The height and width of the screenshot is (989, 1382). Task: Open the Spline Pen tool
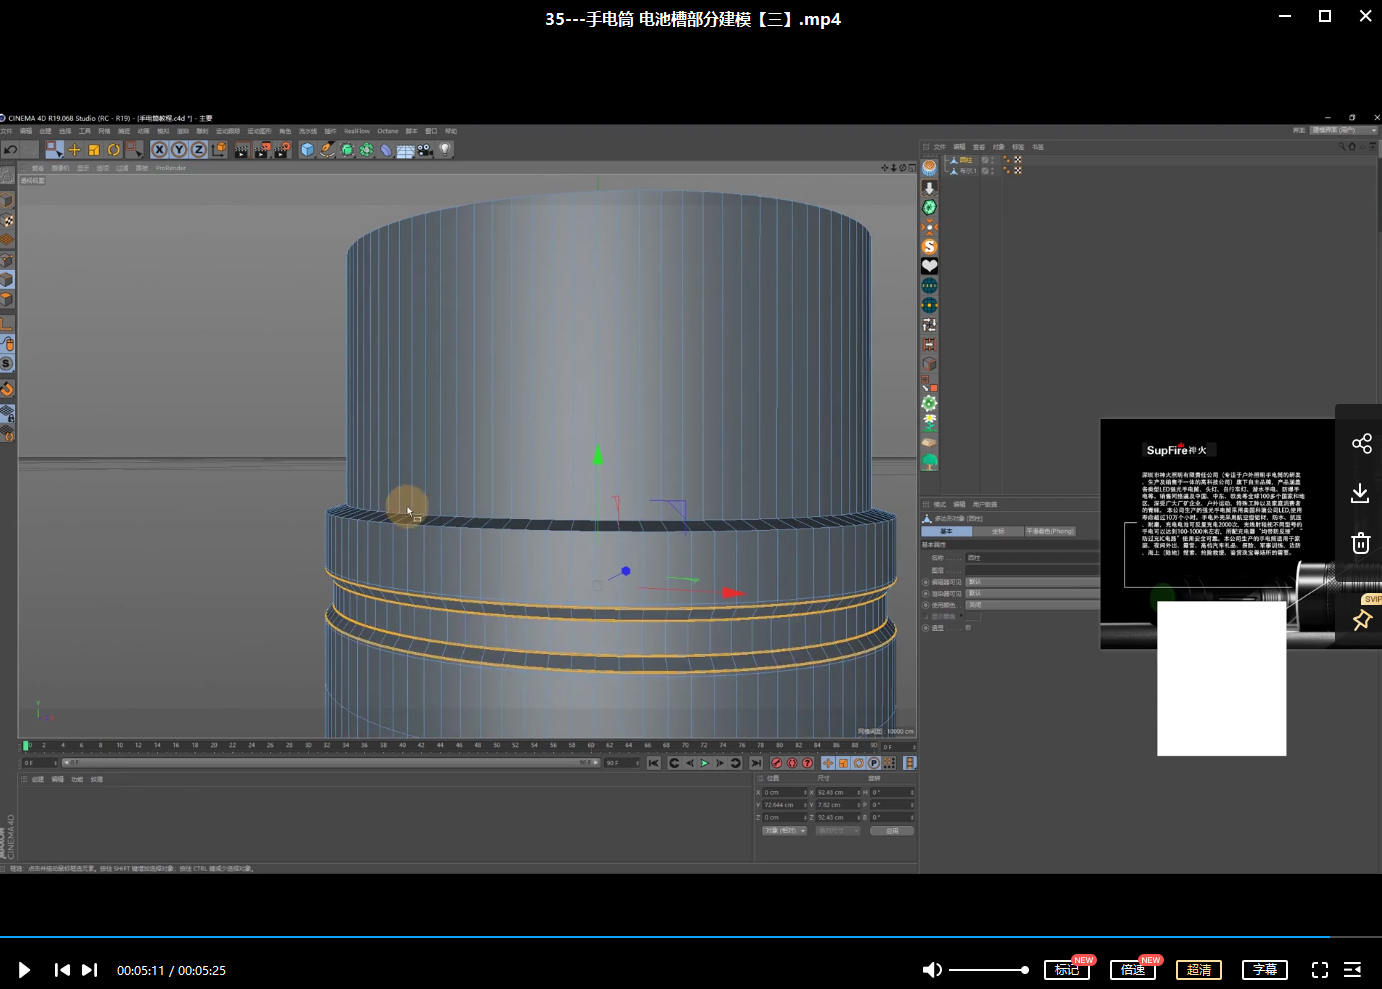(x=327, y=150)
